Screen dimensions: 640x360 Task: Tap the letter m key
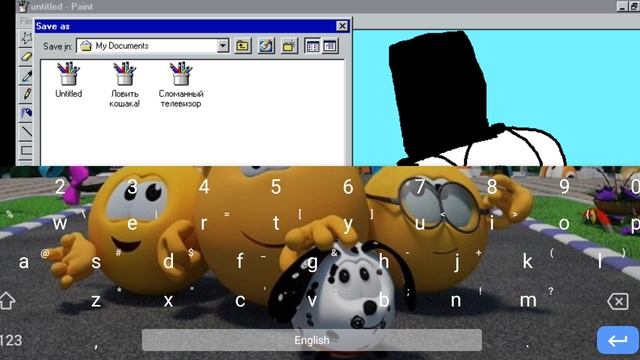pos(528,301)
